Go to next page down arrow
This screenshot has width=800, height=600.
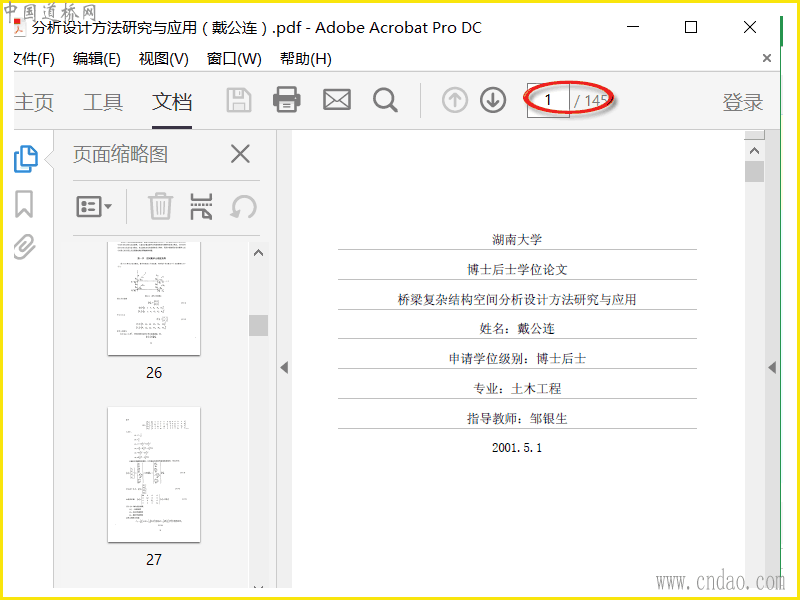pos(493,100)
